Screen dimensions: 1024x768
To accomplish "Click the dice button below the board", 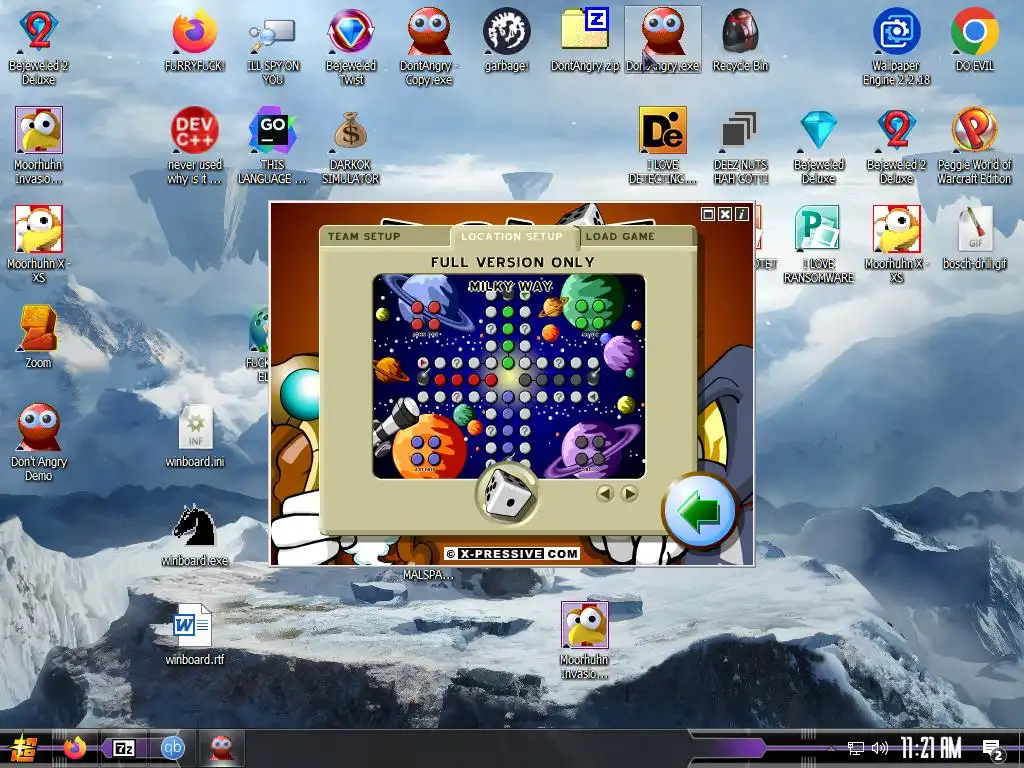I will [507, 494].
